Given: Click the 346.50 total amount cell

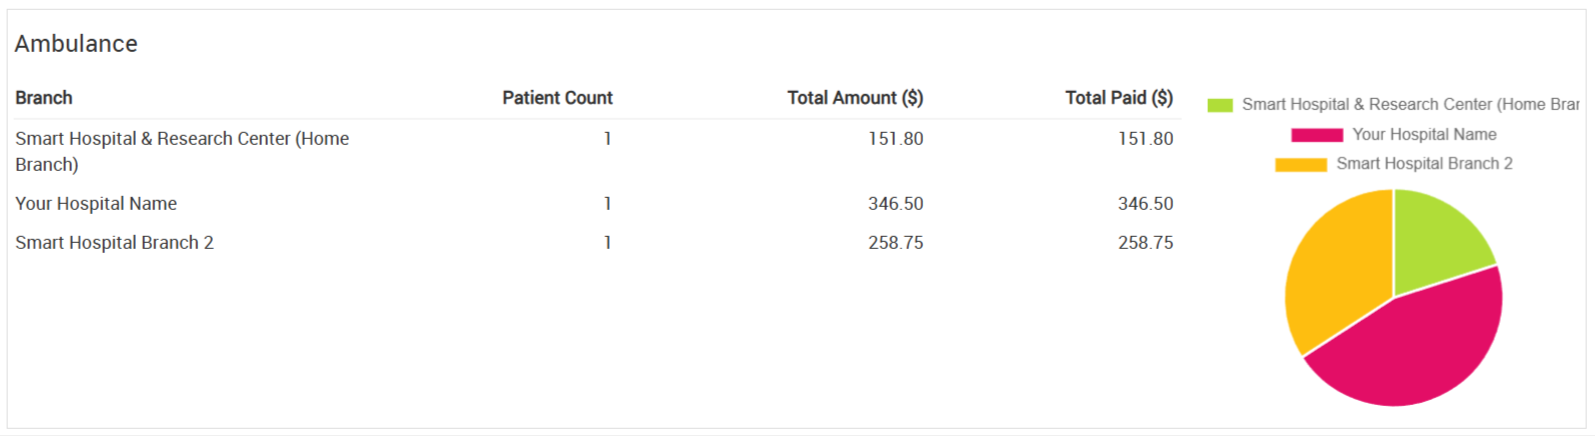Looking at the screenshot, I should point(896,204).
